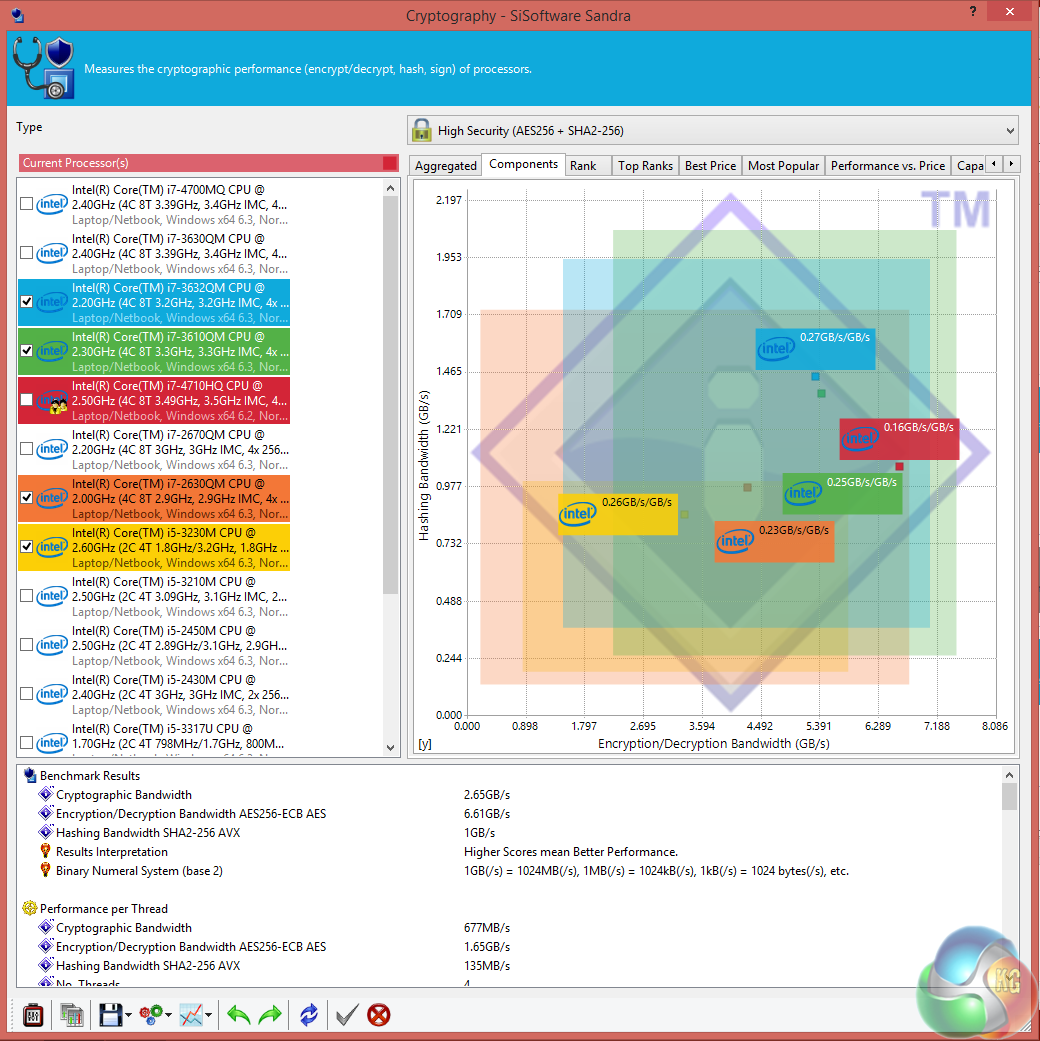Click the red cancel X icon
The height and width of the screenshot is (1041, 1040).
click(x=379, y=1014)
